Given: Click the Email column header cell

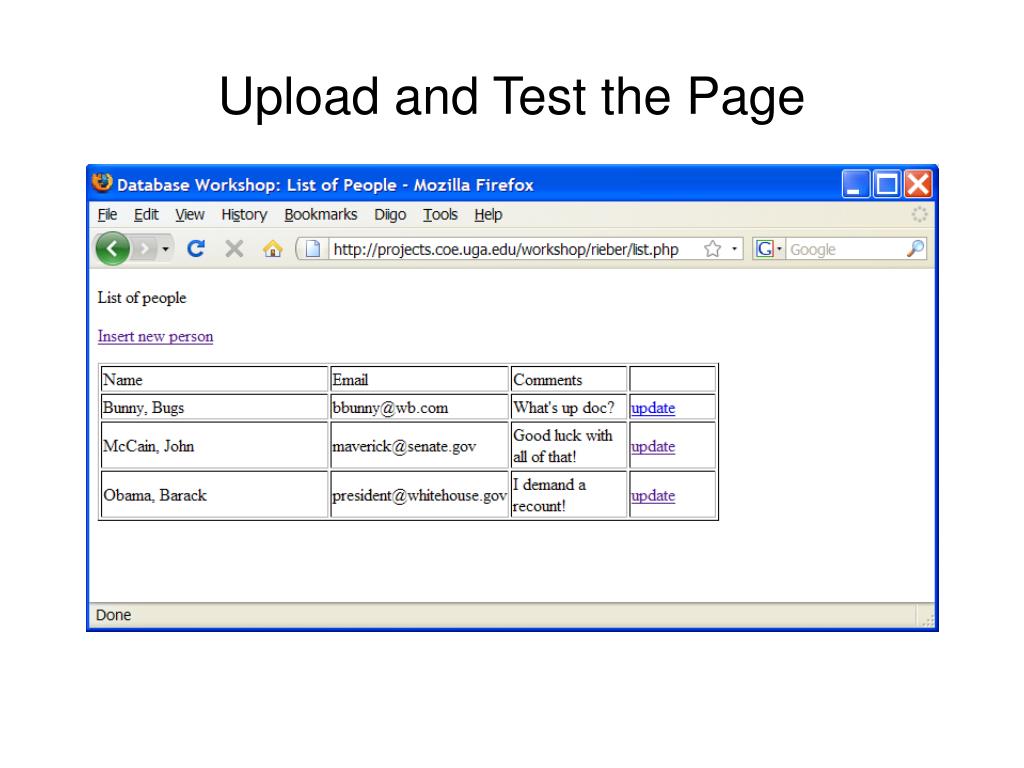Looking at the screenshot, I should point(419,379).
